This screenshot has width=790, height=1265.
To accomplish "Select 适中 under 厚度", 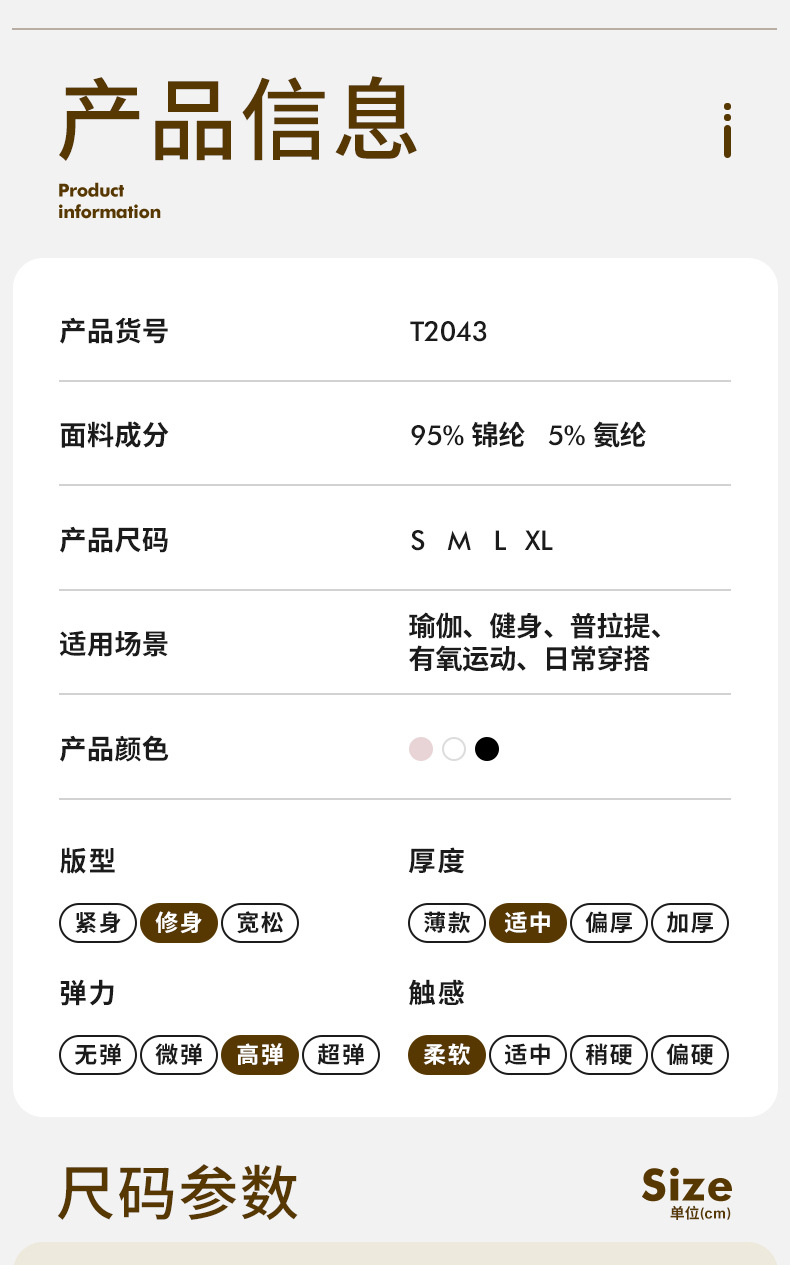I will 528,923.
